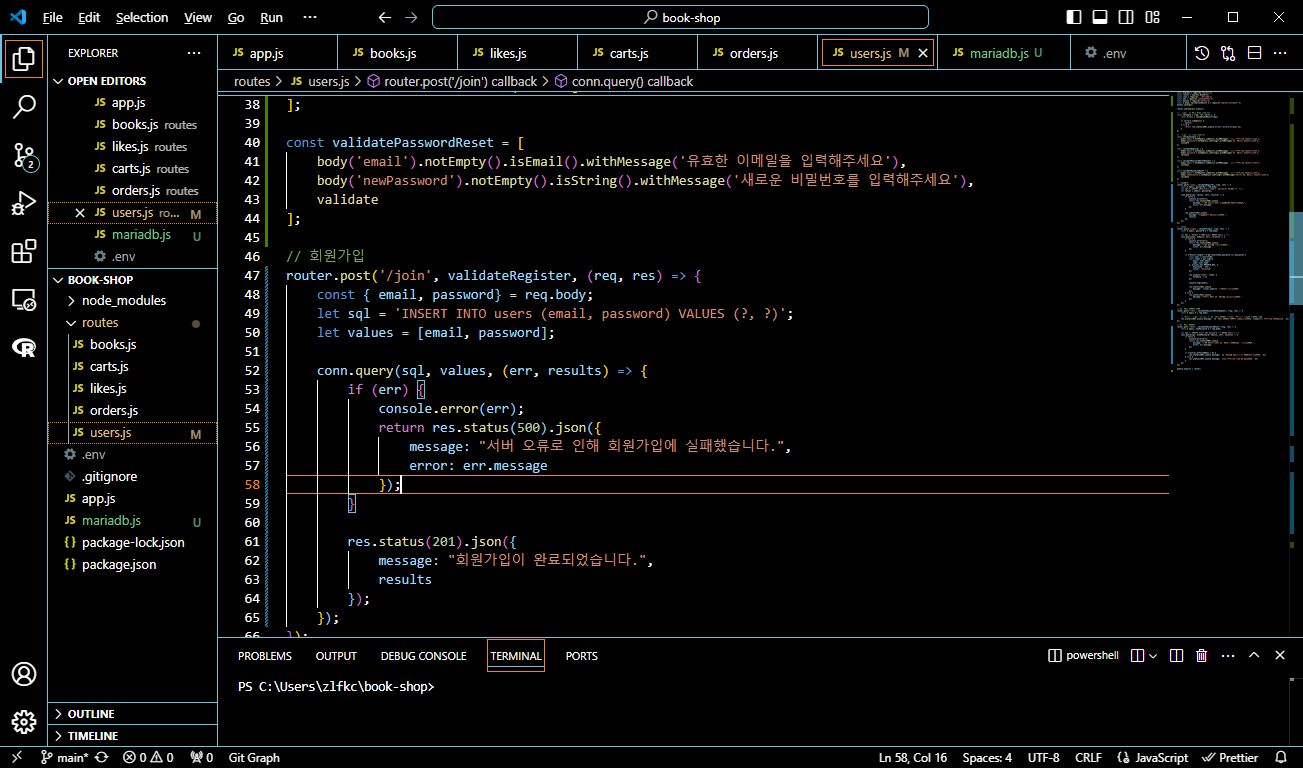Open the customize layout icon
Image resolution: width=1303 pixels, height=768 pixels.
[1152, 18]
